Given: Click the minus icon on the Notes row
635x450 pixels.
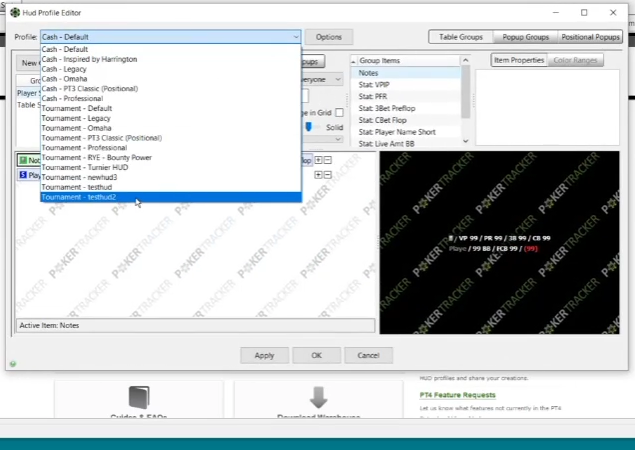Looking at the screenshot, I should [x=328, y=160].
